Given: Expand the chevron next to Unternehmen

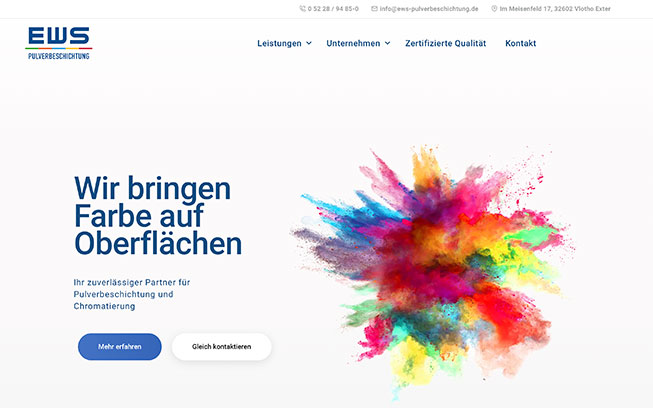Looking at the screenshot, I should click(387, 44).
